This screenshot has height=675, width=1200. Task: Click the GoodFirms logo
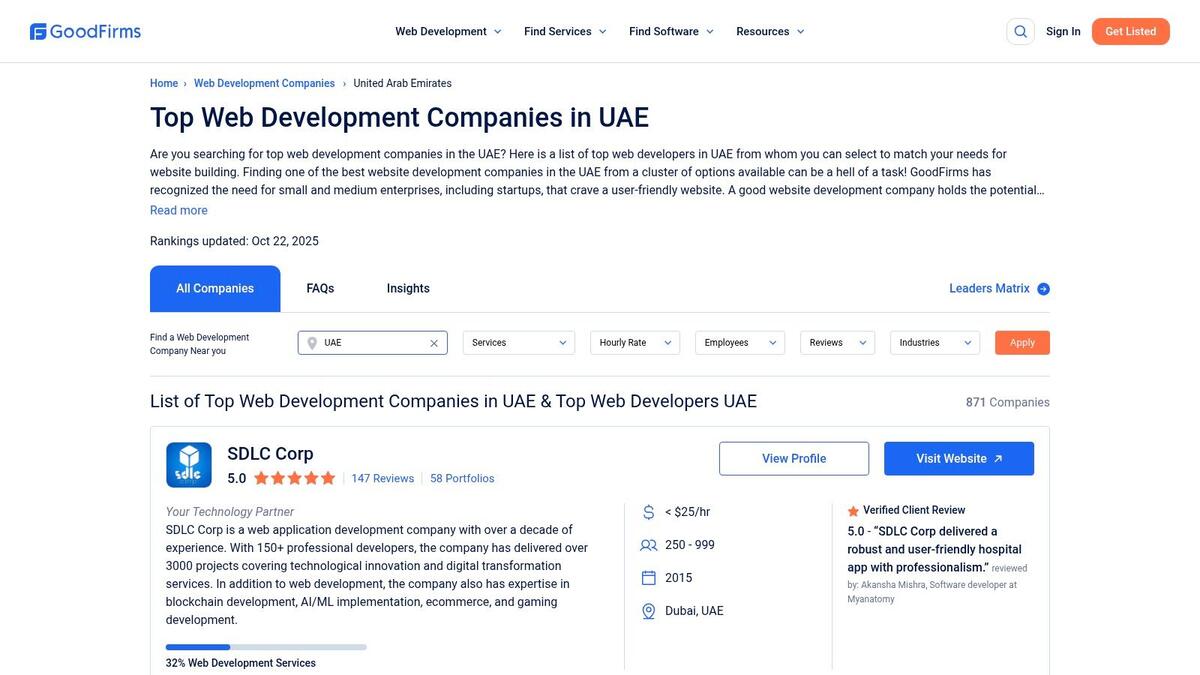point(86,32)
